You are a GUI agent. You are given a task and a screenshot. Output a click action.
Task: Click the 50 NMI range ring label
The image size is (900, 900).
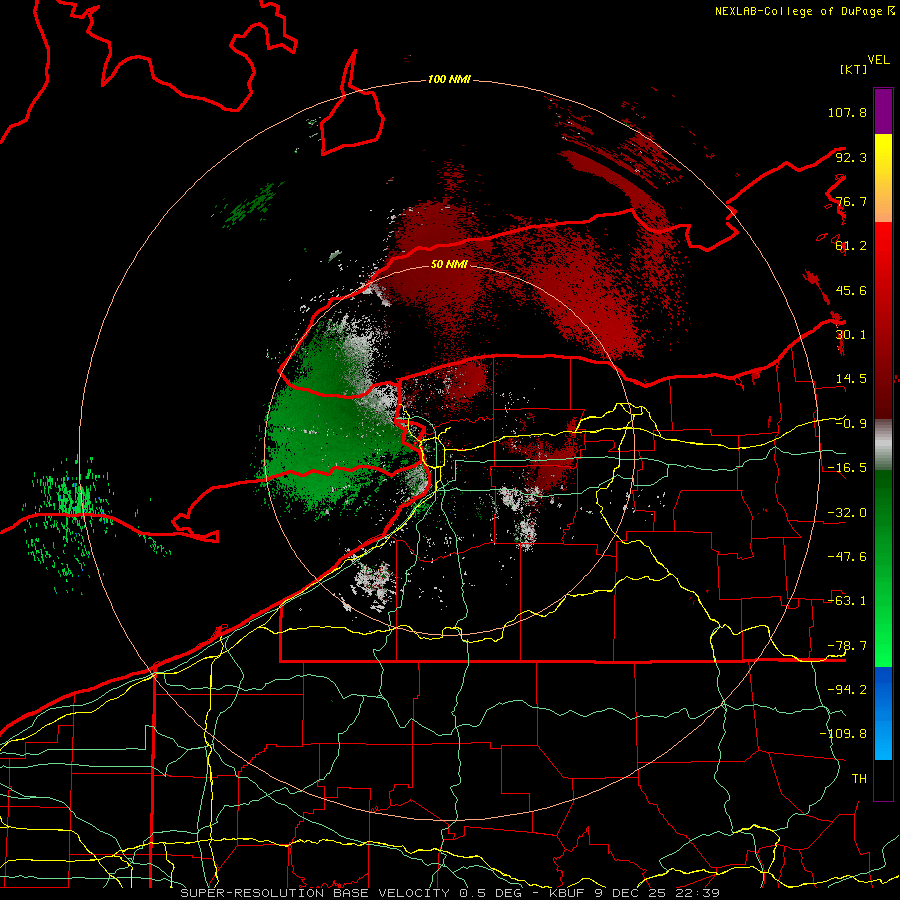(449, 264)
